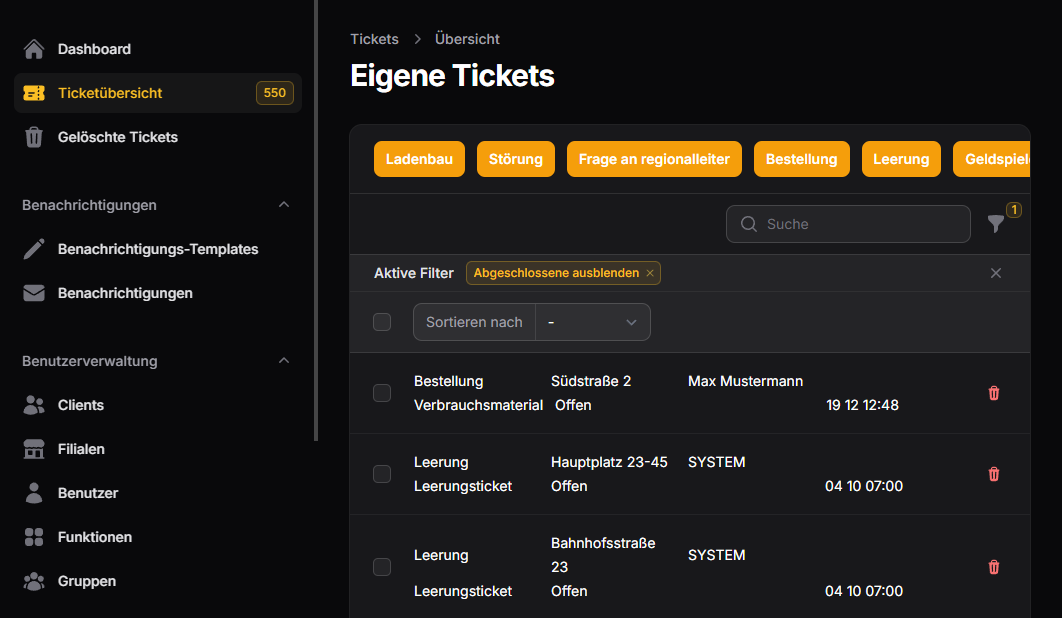Click the Filialen store icon
Viewport: 1062px width, 618px height.
(34, 449)
